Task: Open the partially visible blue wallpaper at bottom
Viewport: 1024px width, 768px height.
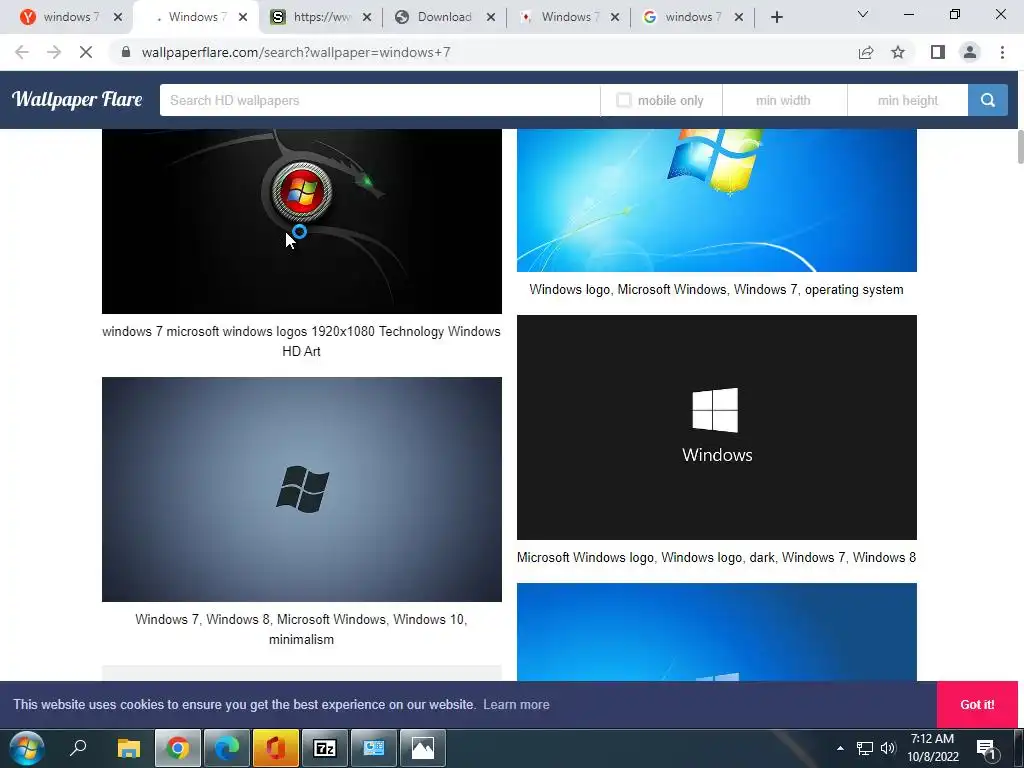Action: (x=716, y=632)
